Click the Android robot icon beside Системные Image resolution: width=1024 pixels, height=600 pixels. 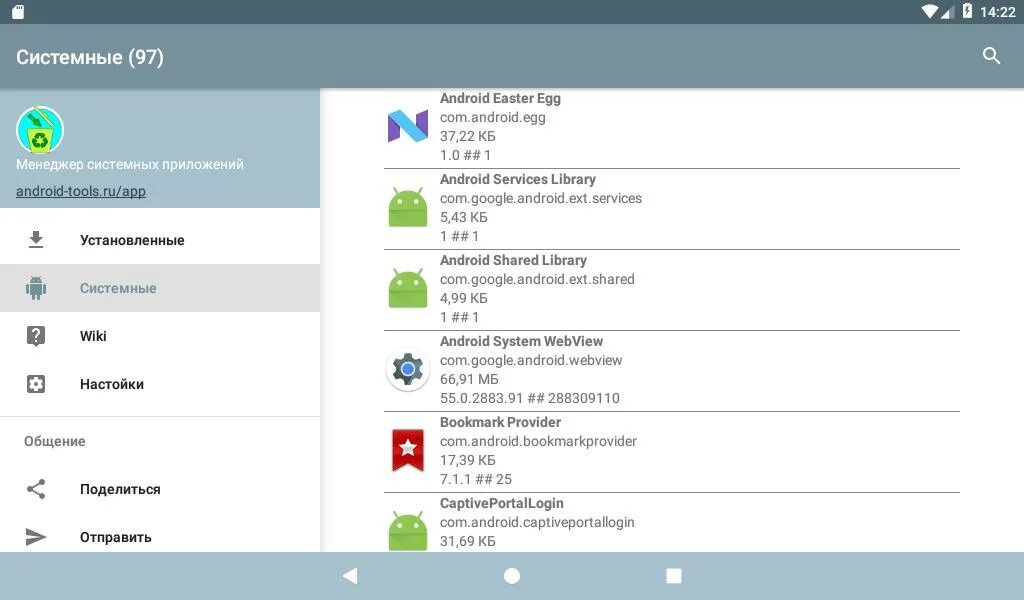click(36, 288)
